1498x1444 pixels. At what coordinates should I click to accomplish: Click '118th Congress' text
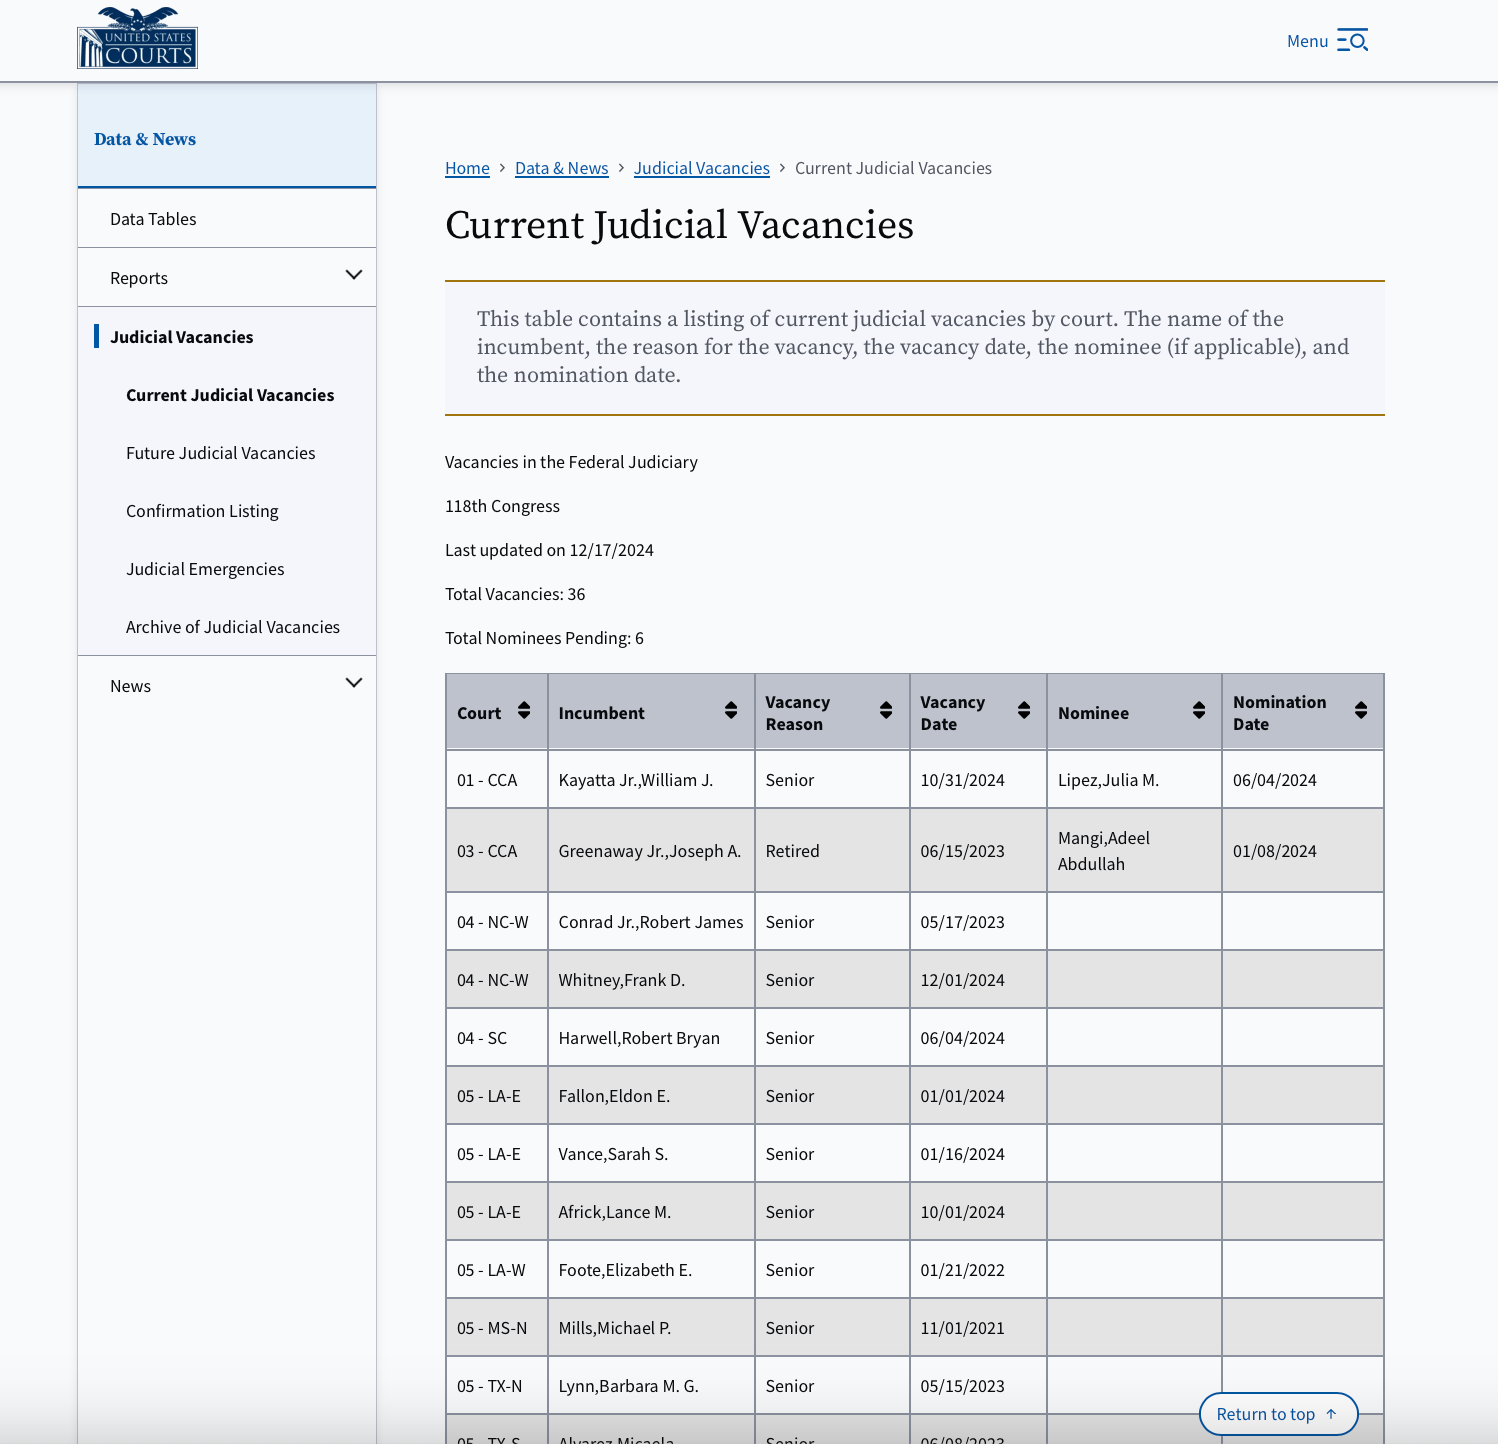click(x=502, y=506)
